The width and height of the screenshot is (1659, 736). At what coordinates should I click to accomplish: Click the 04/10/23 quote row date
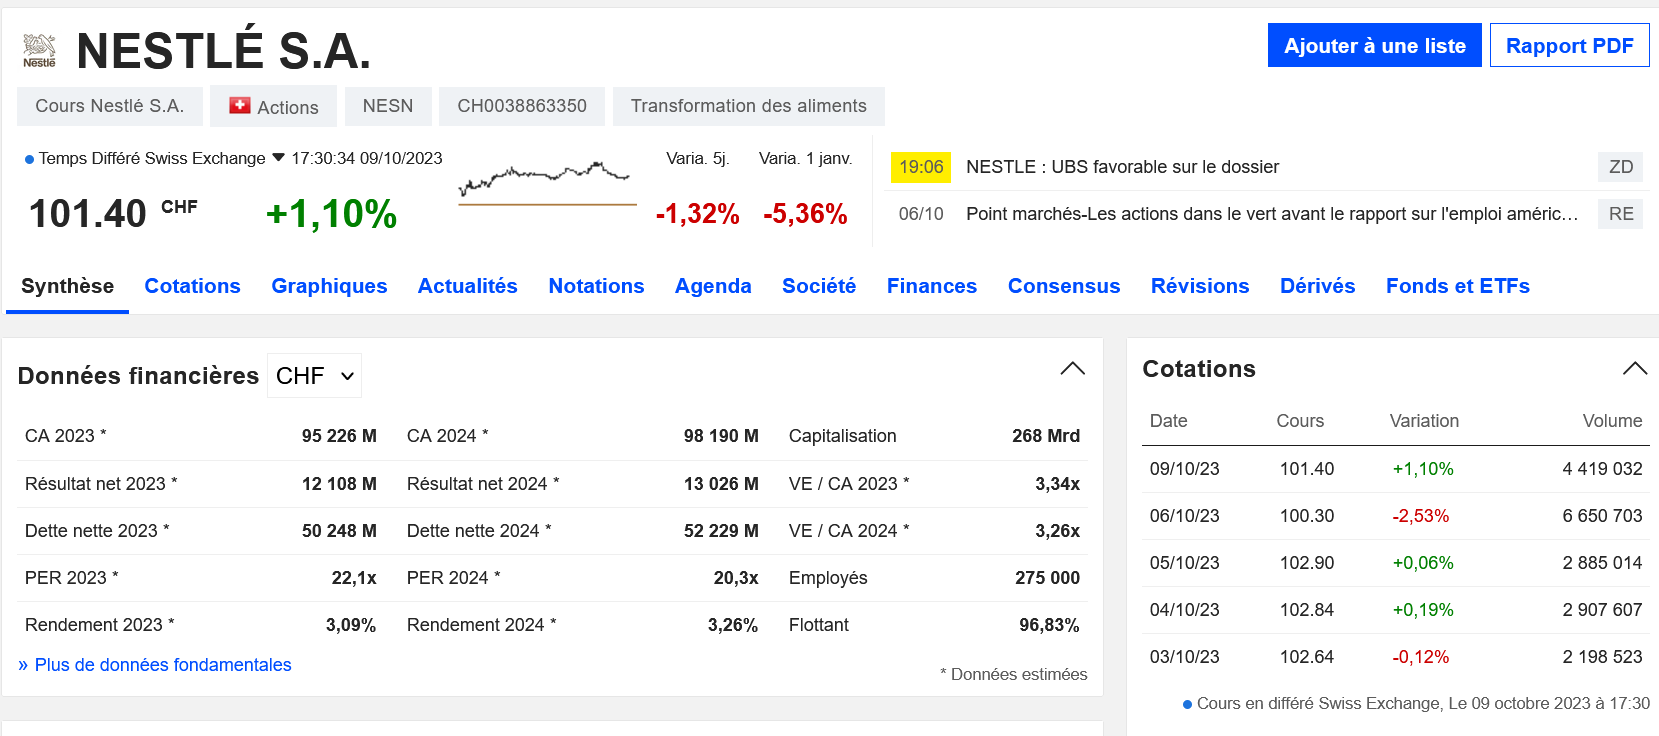click(1185, 610)
